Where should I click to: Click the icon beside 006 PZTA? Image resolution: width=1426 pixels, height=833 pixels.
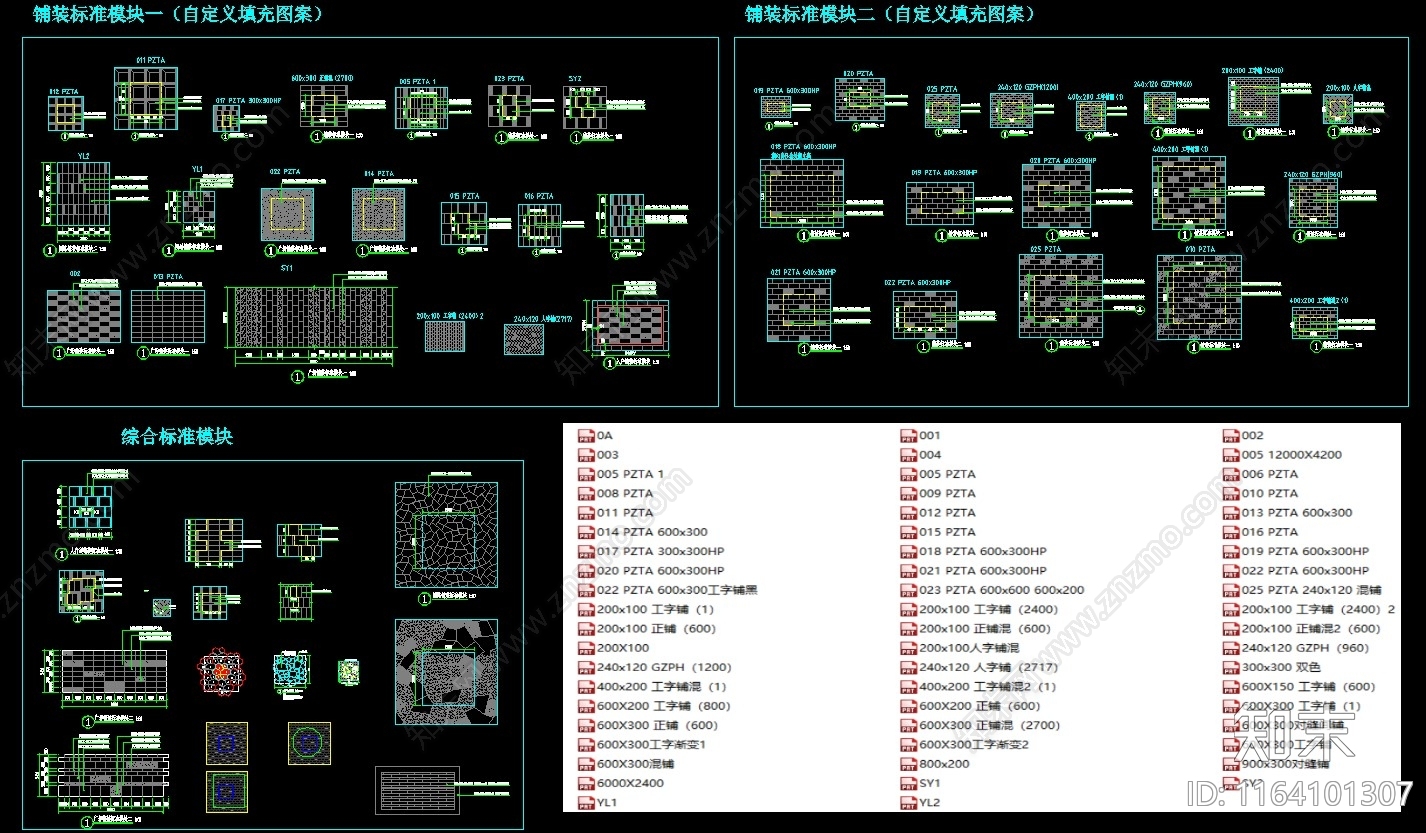1230,474
